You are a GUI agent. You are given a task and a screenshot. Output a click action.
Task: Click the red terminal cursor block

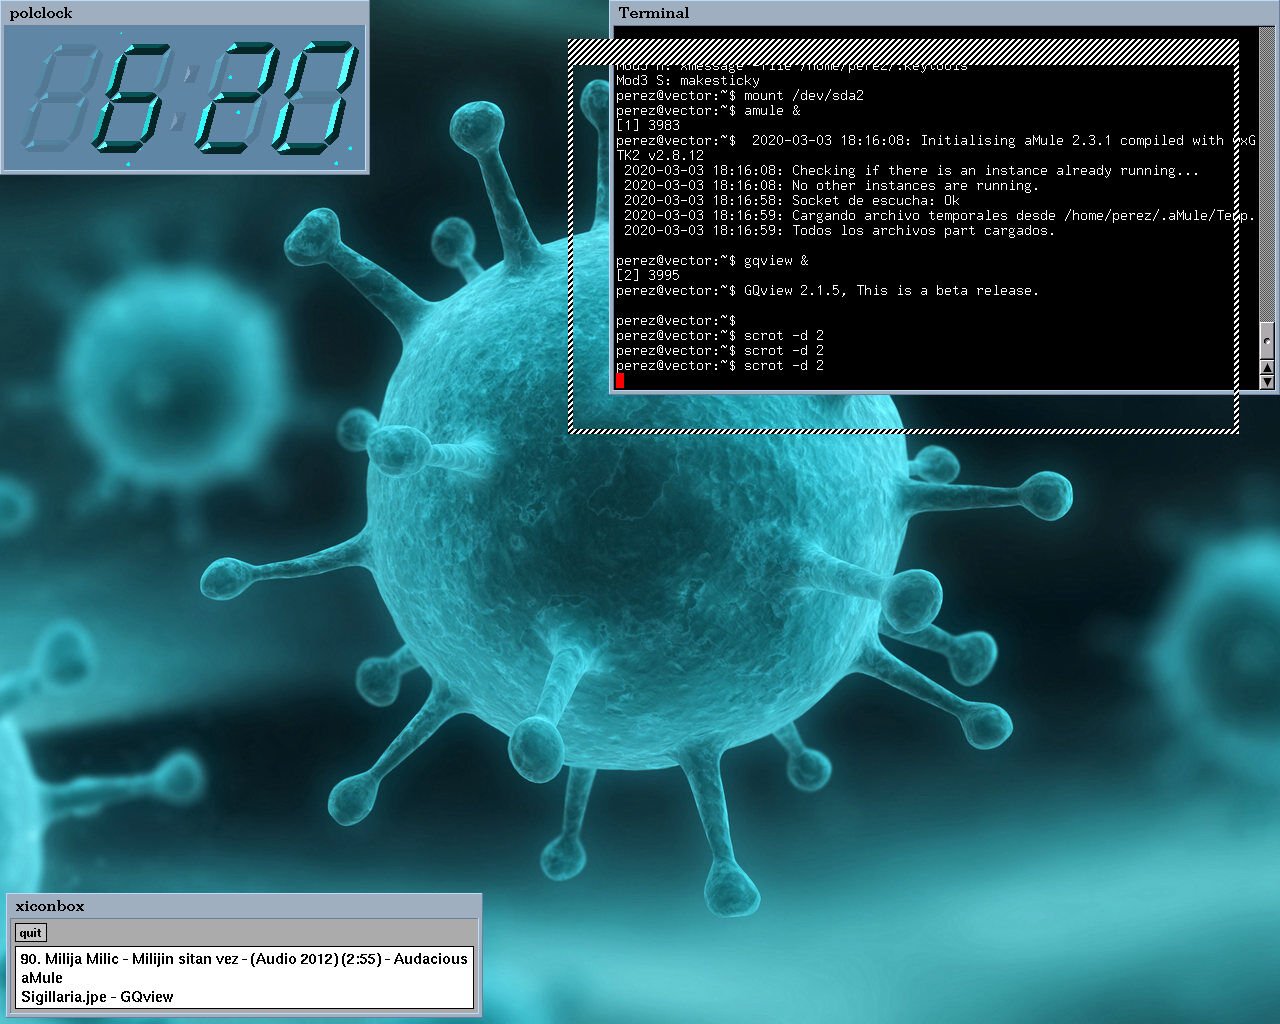point(620,380)
